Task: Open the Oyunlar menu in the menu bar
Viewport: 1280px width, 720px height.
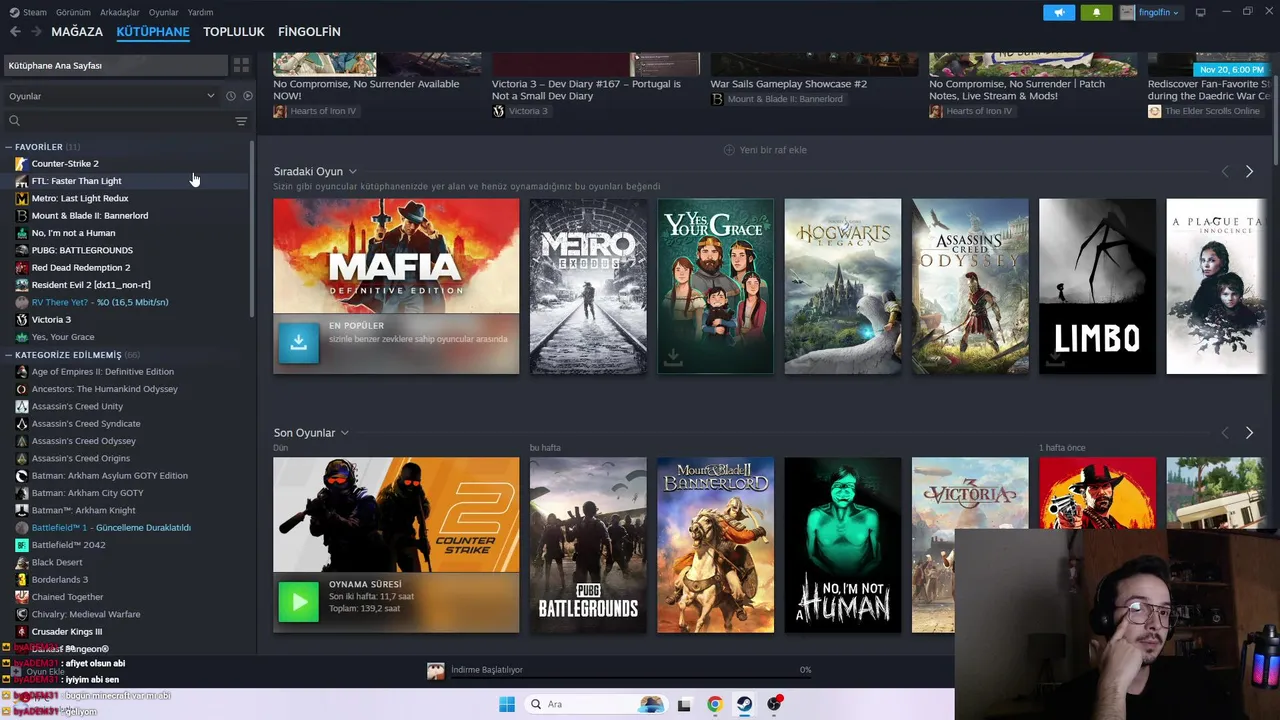Action: 164,12
